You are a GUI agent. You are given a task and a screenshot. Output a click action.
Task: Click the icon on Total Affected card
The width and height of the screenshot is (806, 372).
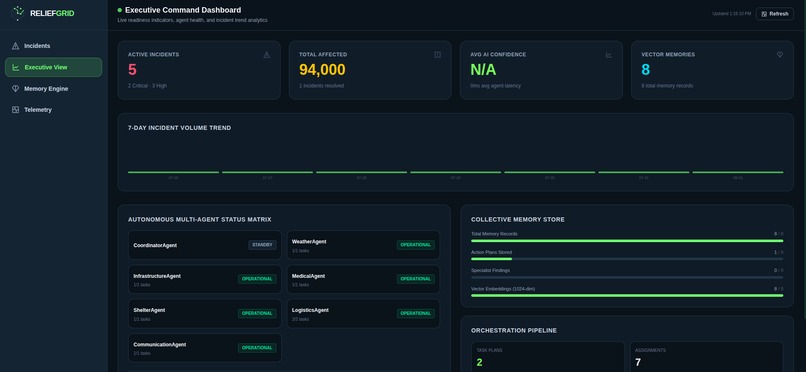click(x=437, y=54)
